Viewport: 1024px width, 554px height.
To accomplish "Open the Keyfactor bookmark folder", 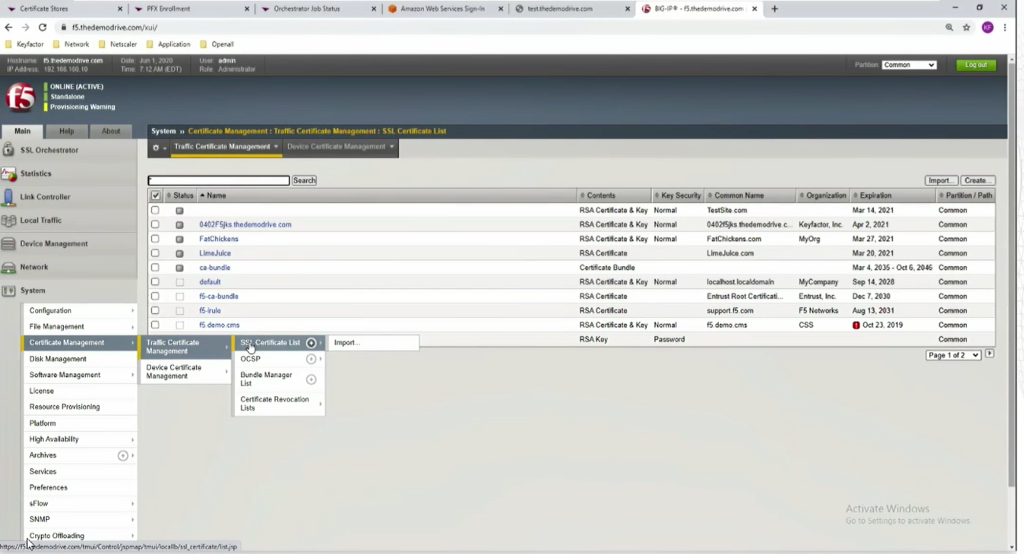I will coord(25,44).
